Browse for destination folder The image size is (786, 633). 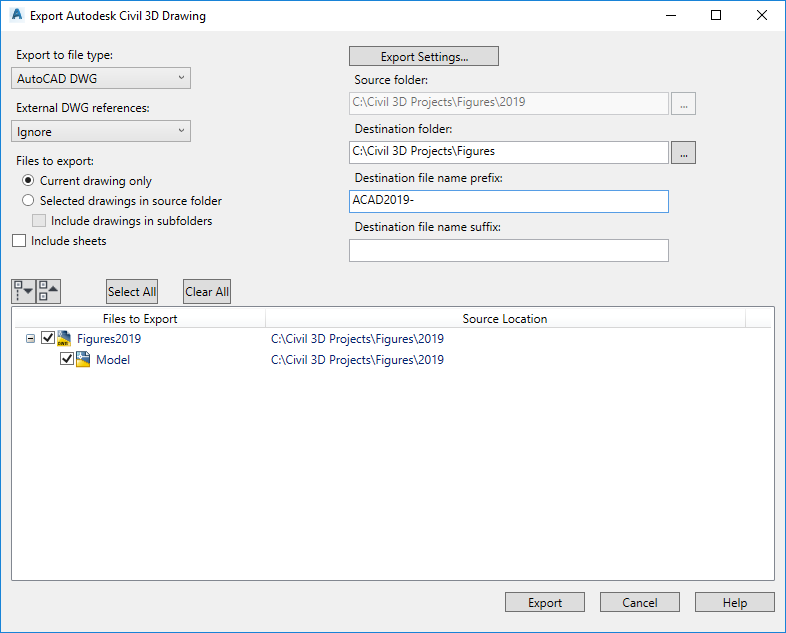click(683, 152)
